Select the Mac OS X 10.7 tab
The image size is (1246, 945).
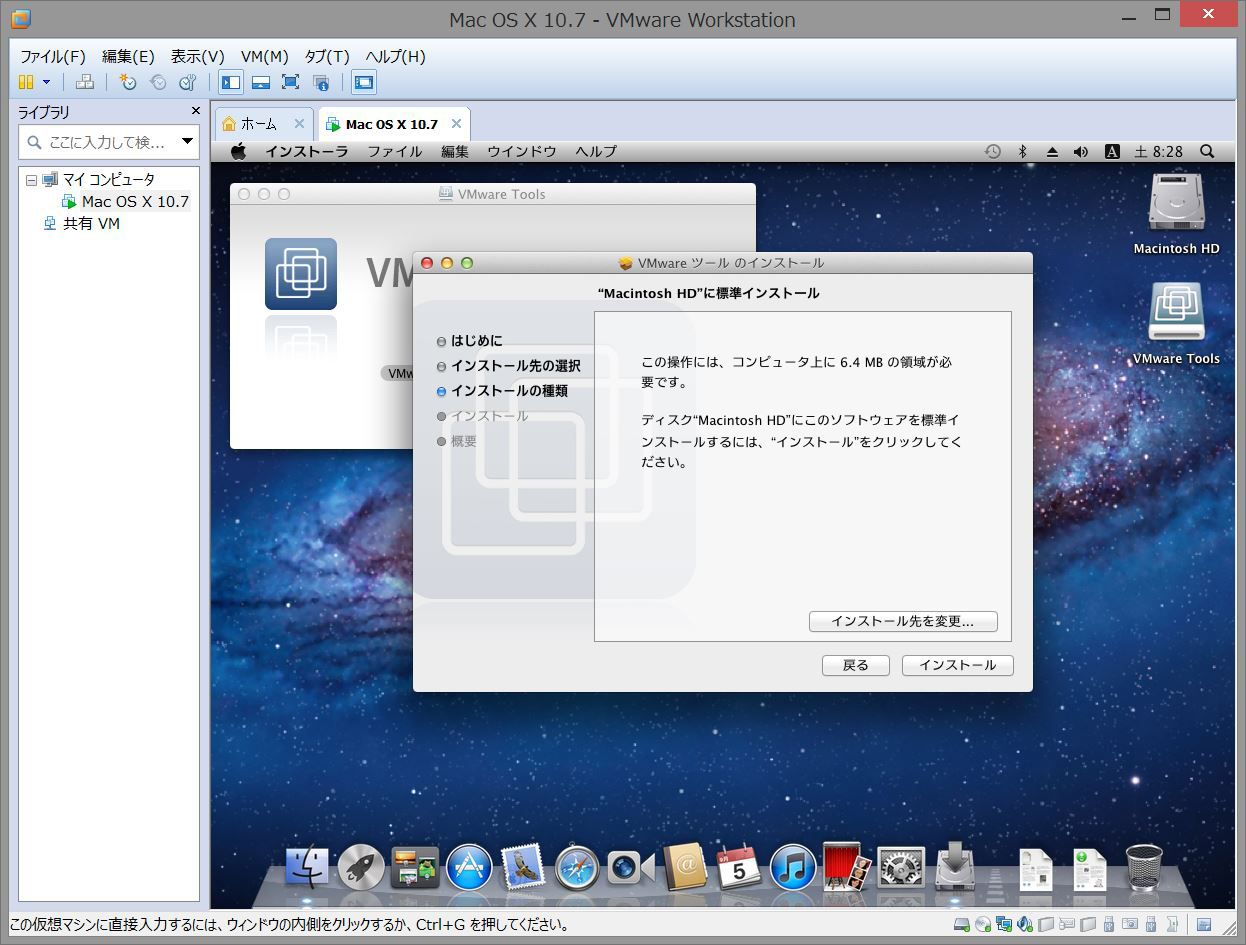pyautogui.click(x=392, y=124)
